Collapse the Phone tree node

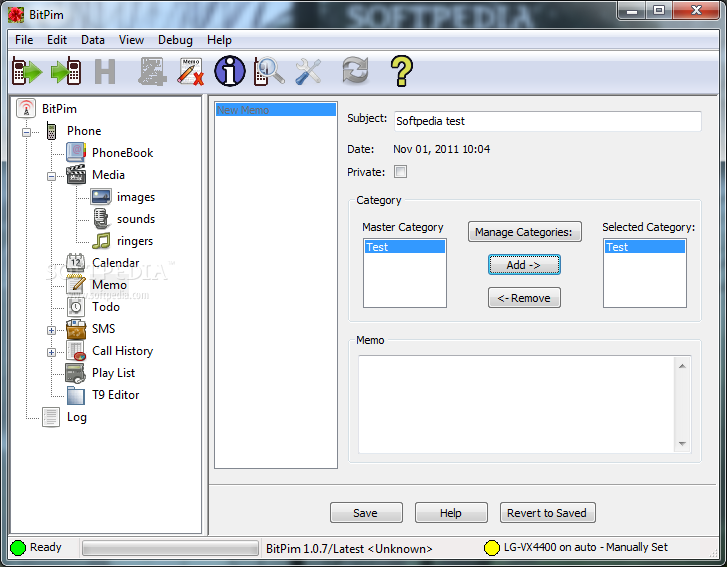click(x=26, y=132)
